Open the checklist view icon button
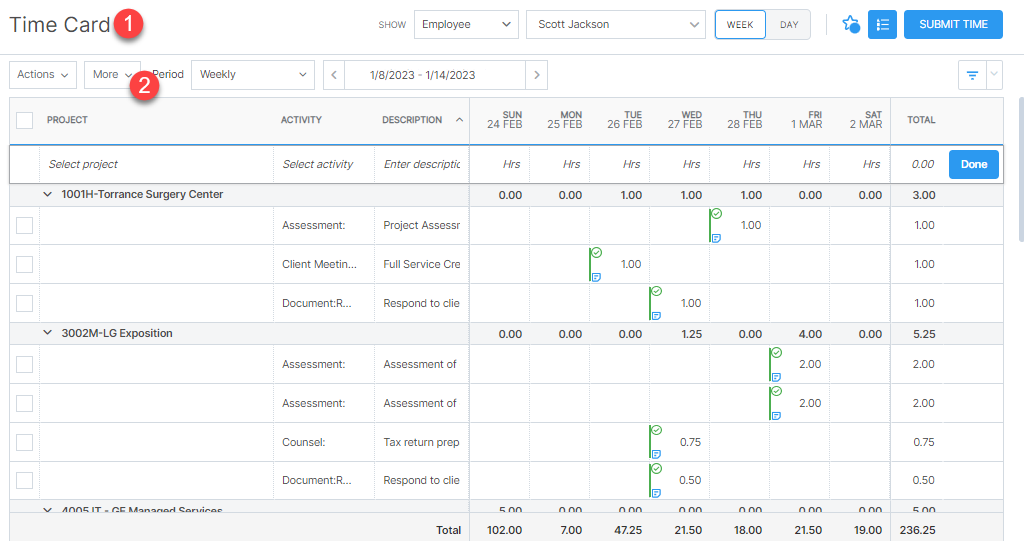Image resolution: width=1024 pixels, height=541 pixels. tap(882, 25)
